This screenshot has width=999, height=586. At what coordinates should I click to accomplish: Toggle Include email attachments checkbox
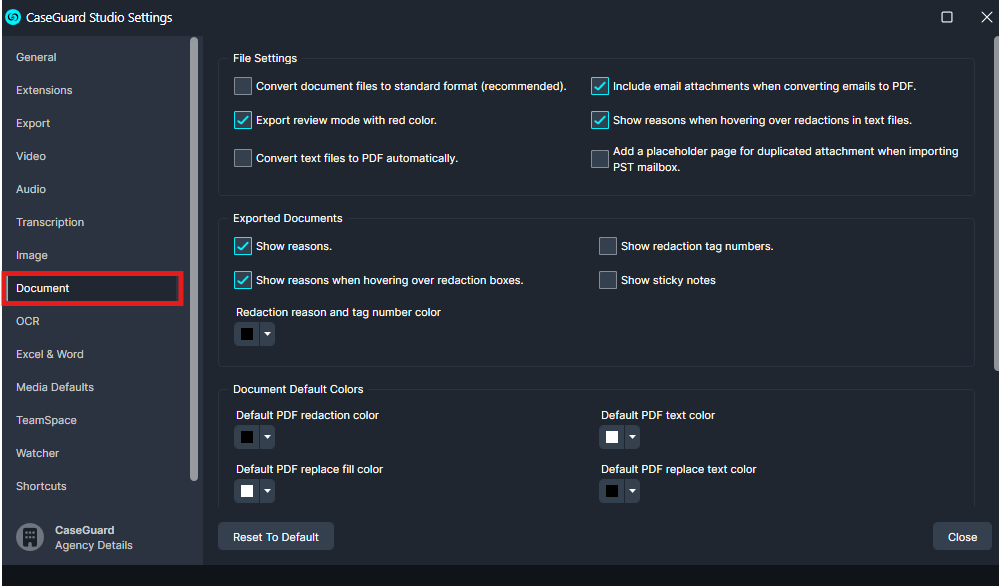[600, 86]
